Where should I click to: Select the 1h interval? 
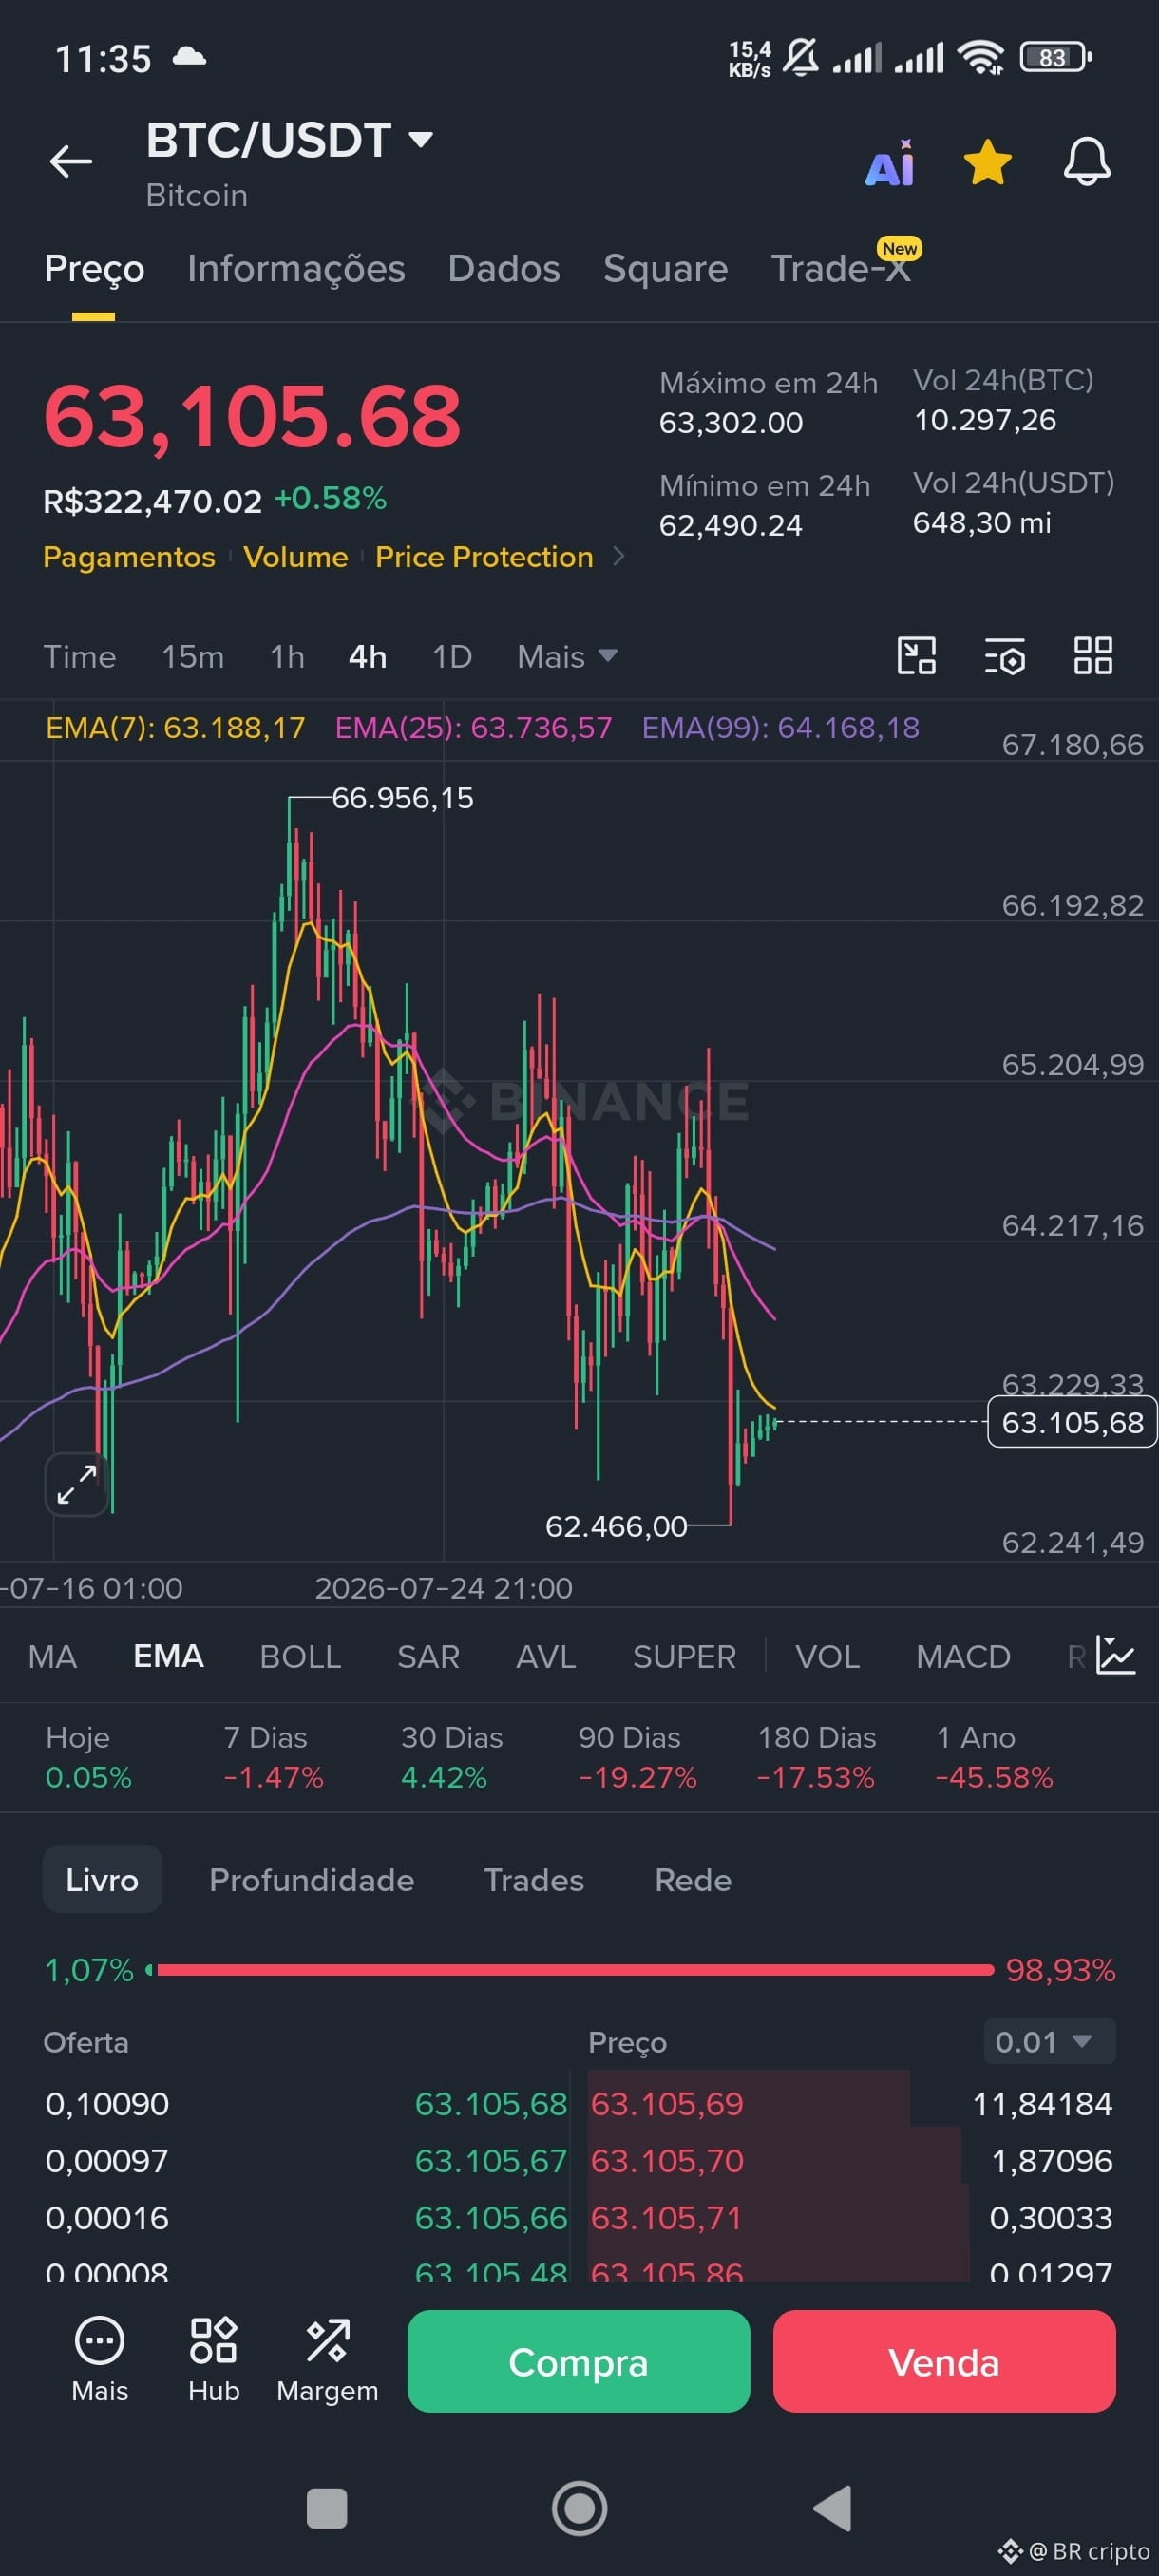(287, 657)
